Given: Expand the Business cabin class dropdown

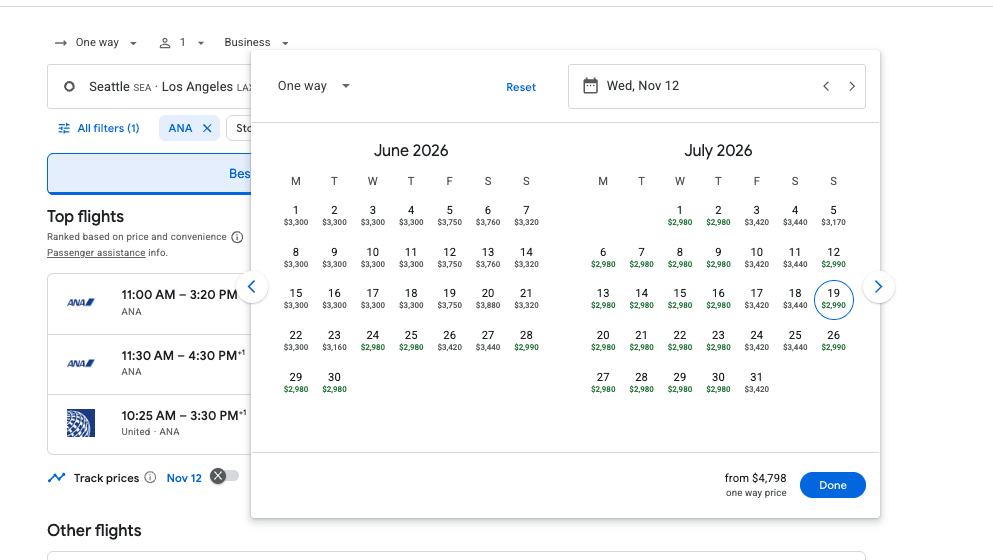Looking at the screenshot, I should [x=256, y=43].
